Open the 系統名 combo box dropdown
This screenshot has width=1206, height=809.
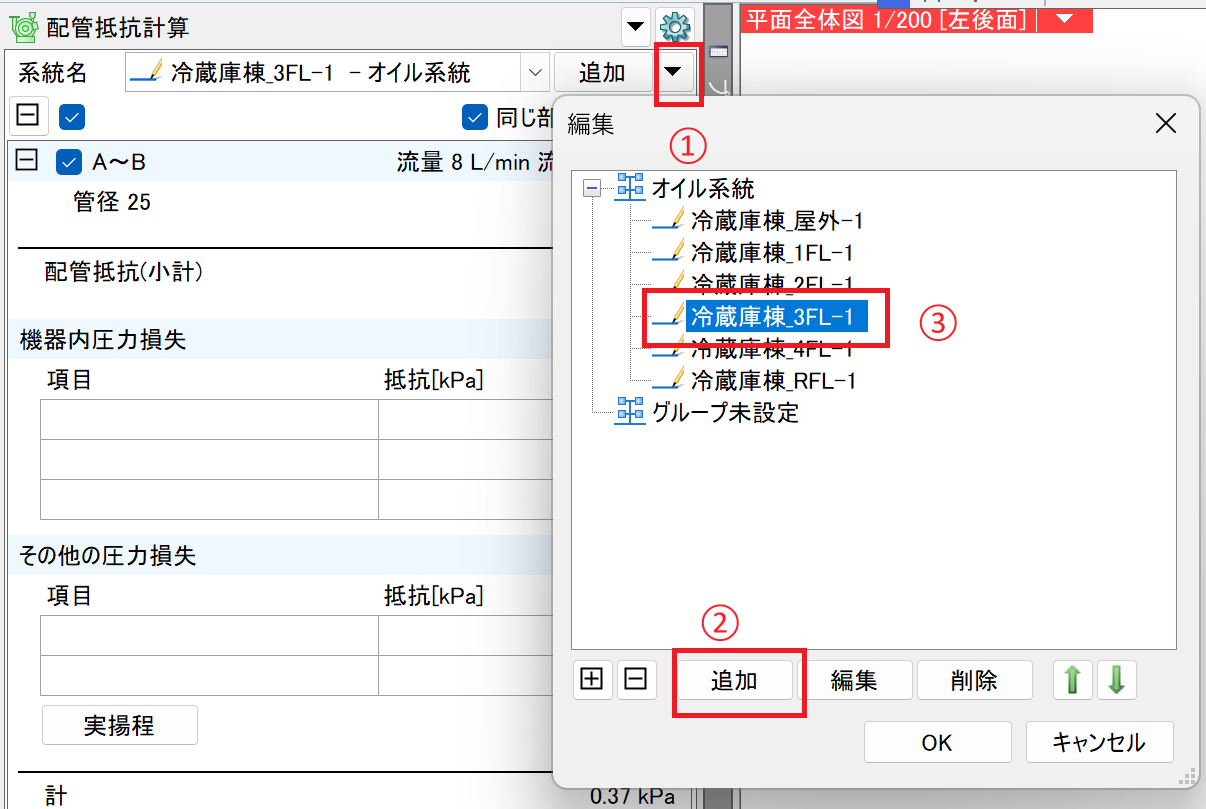pos(535,73)
